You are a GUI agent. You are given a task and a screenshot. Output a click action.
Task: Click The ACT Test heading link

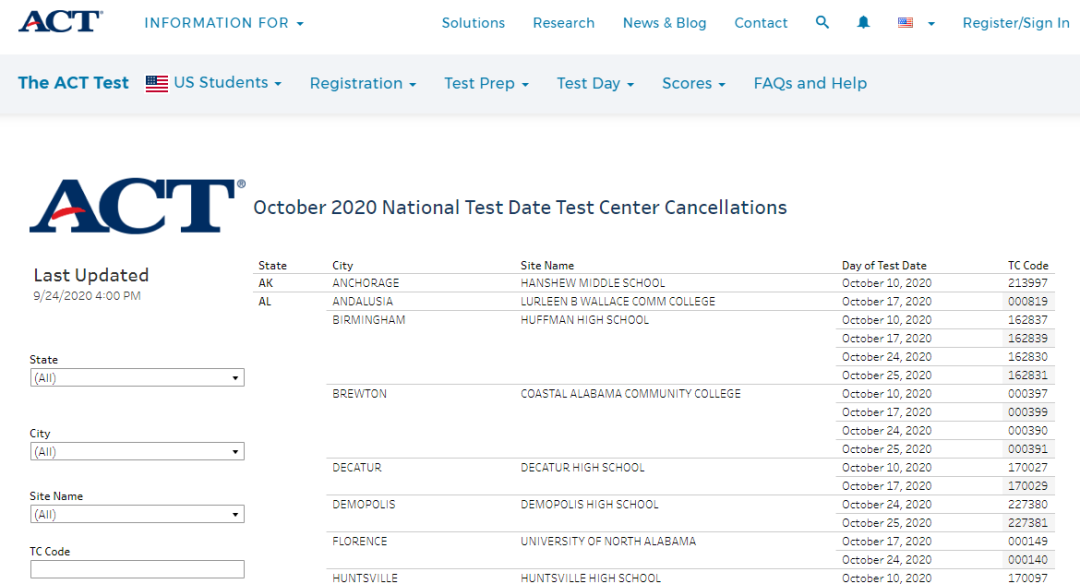(73, 83)
